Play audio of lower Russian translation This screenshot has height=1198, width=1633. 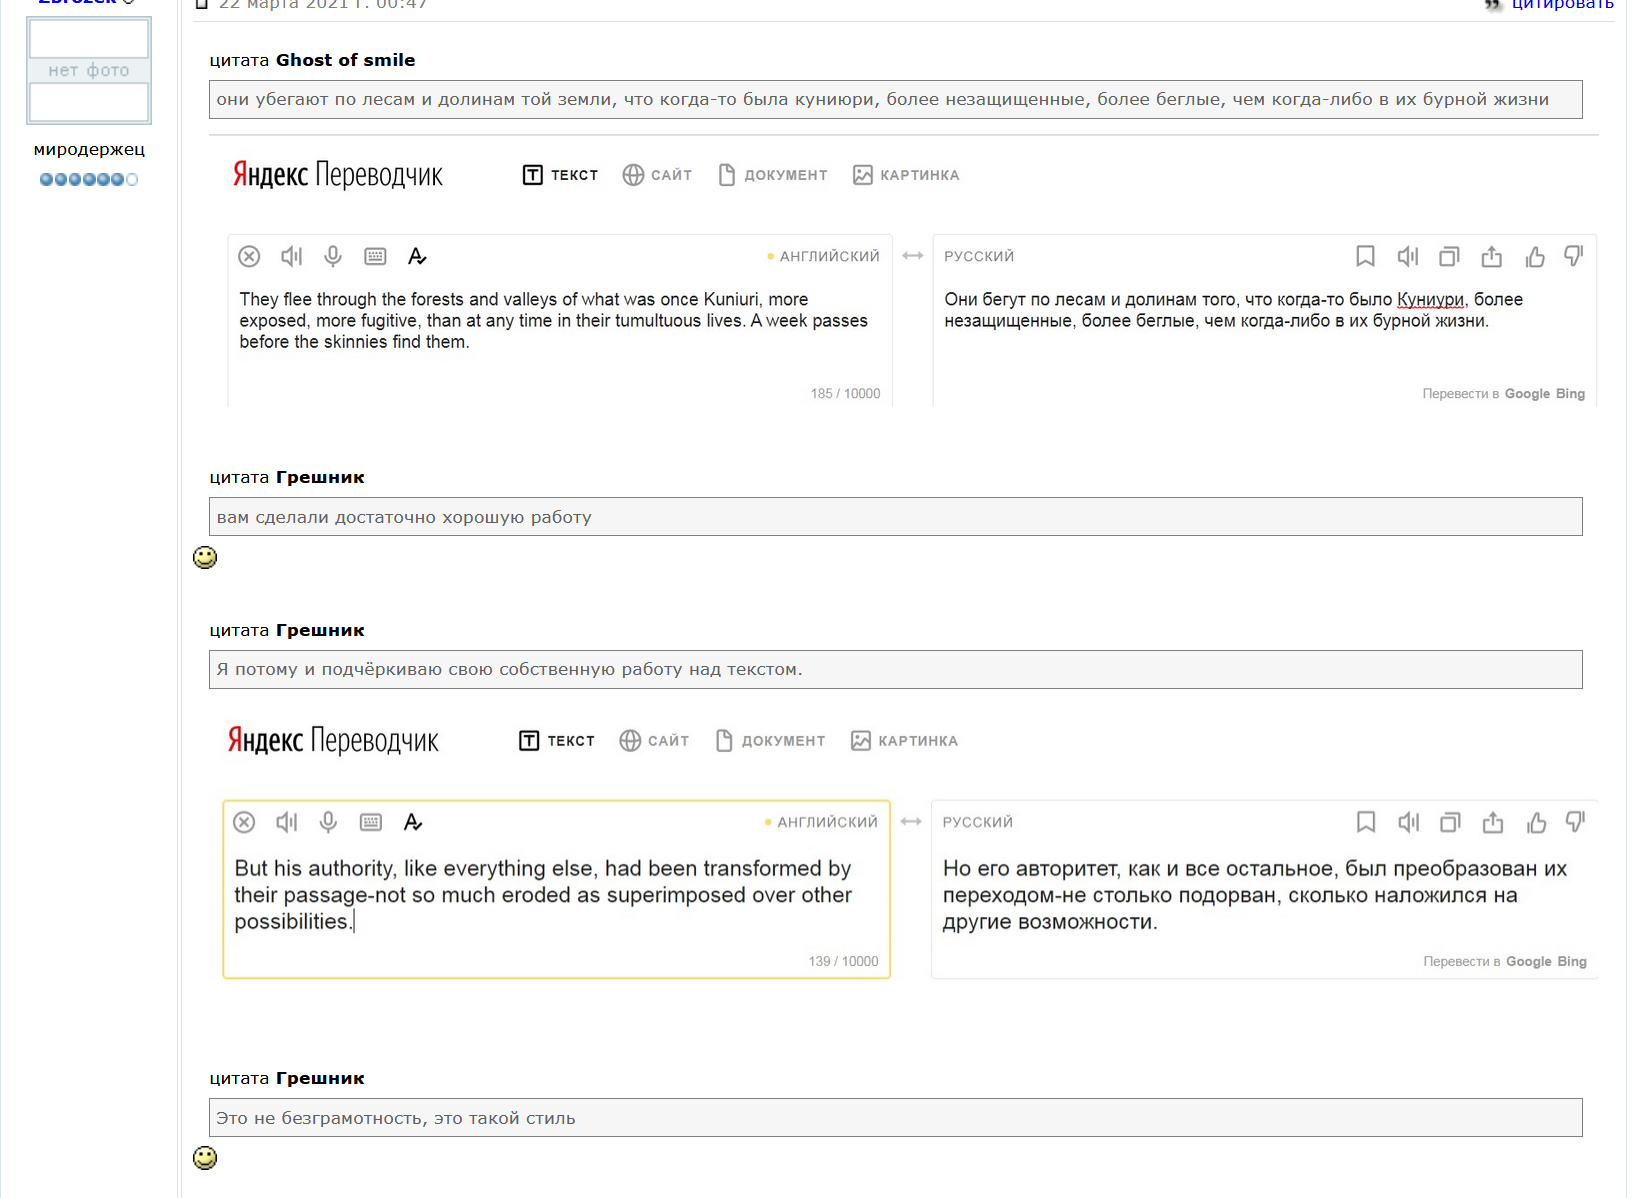pyautogui.click(x=1409, y=822)
